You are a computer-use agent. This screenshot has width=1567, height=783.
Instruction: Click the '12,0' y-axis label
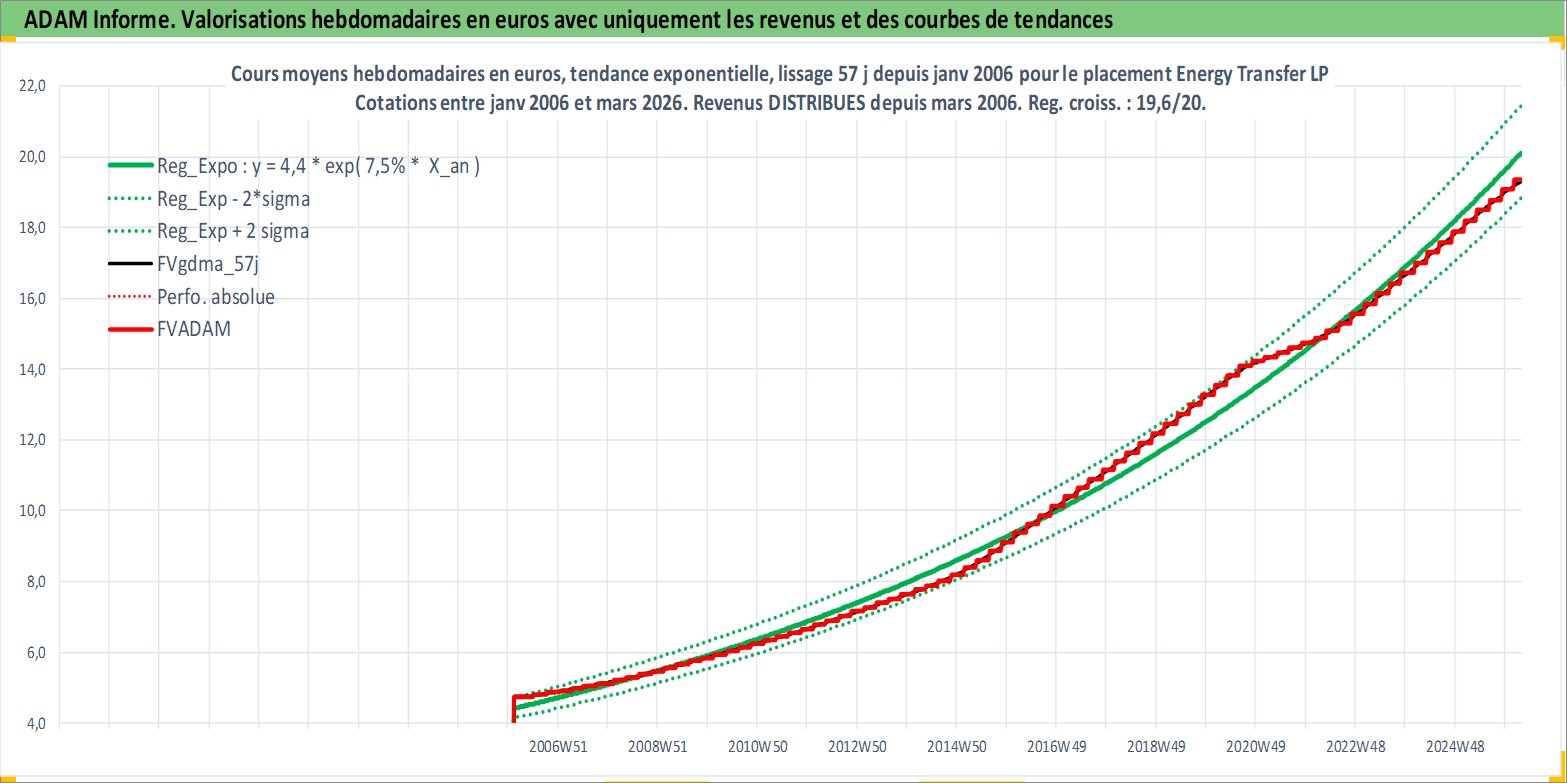click(33, 440)
